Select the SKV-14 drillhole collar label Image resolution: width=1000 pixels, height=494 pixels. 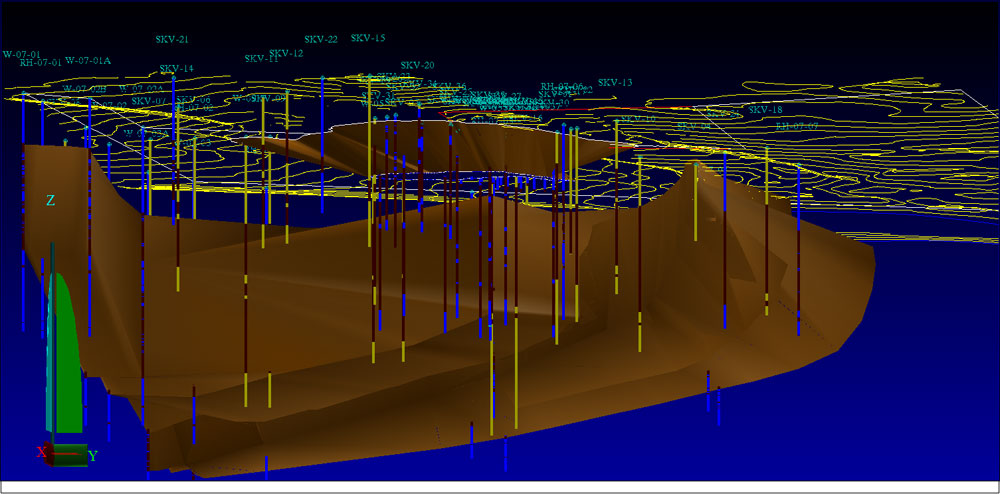coord(177,69)
